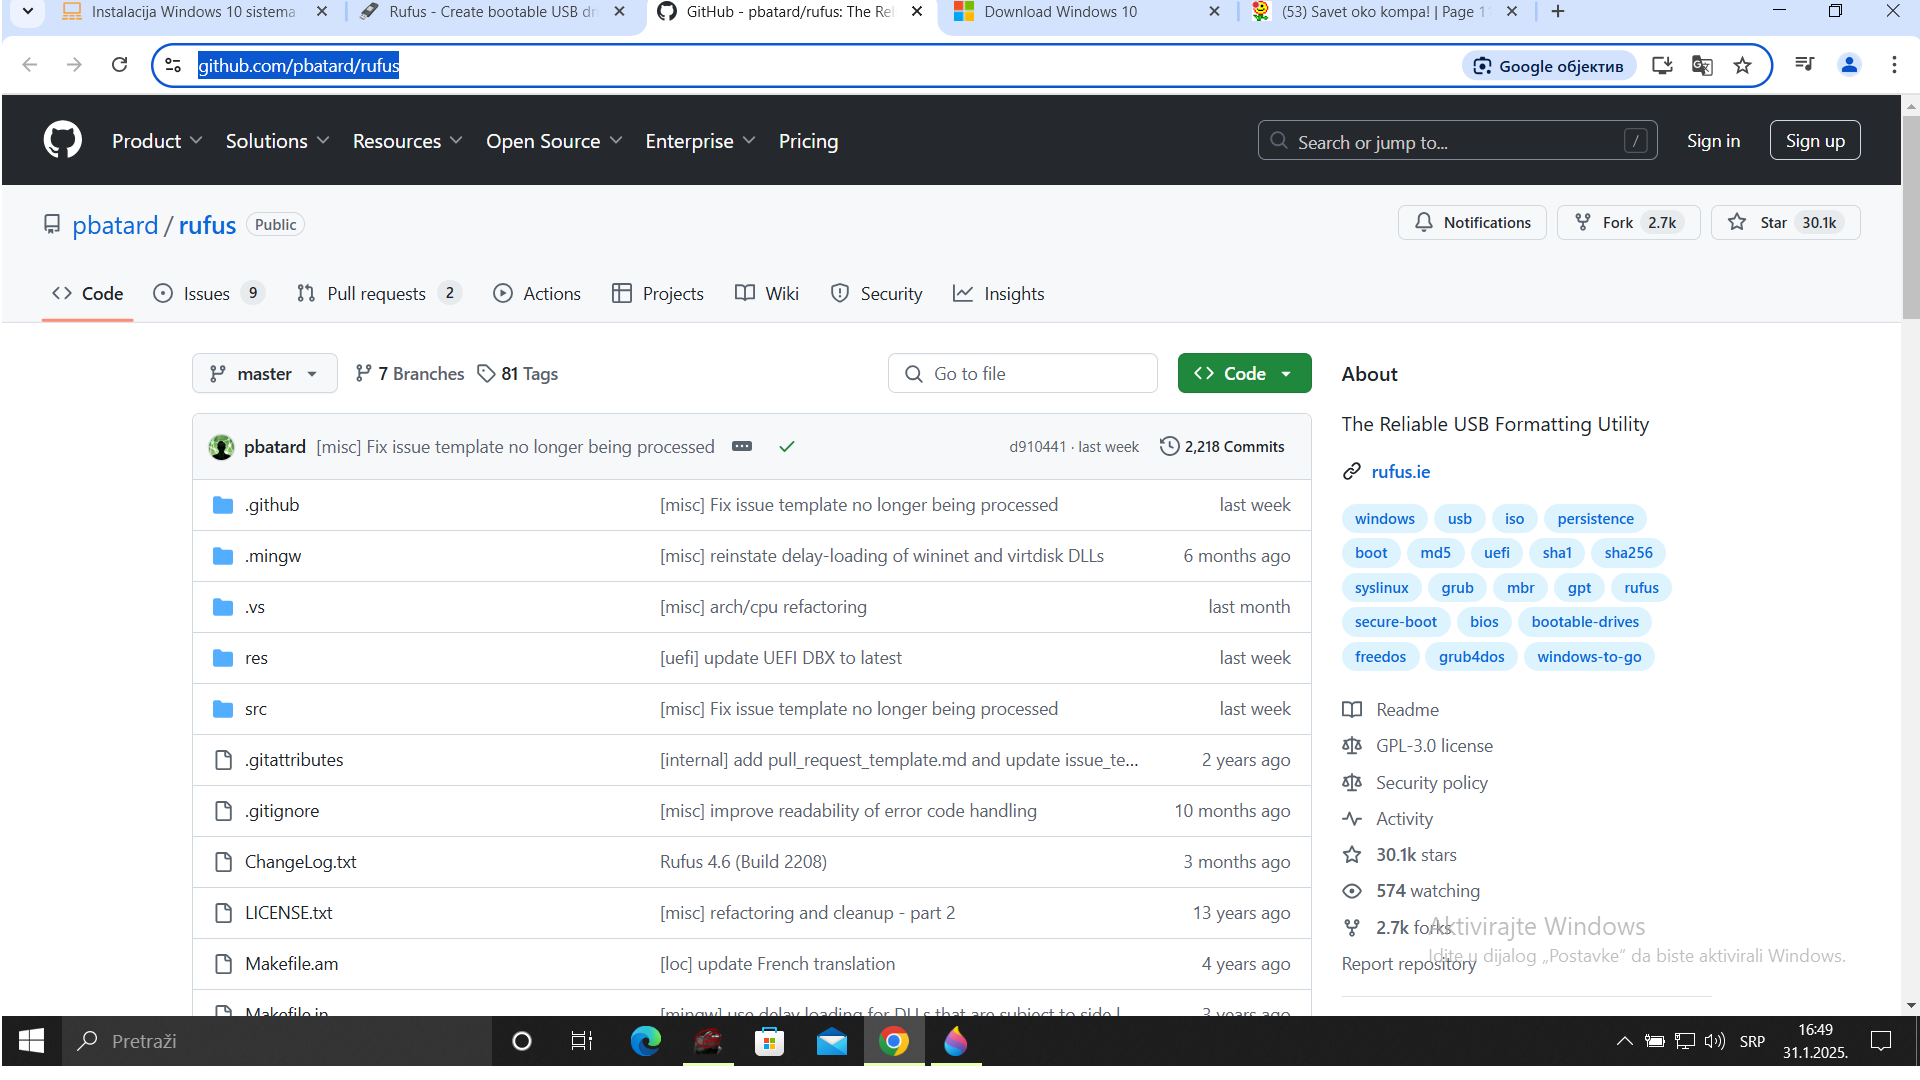1920x1080 pixels.
Task: Open the Google Translate page icon
Action: click(1702, 65)
